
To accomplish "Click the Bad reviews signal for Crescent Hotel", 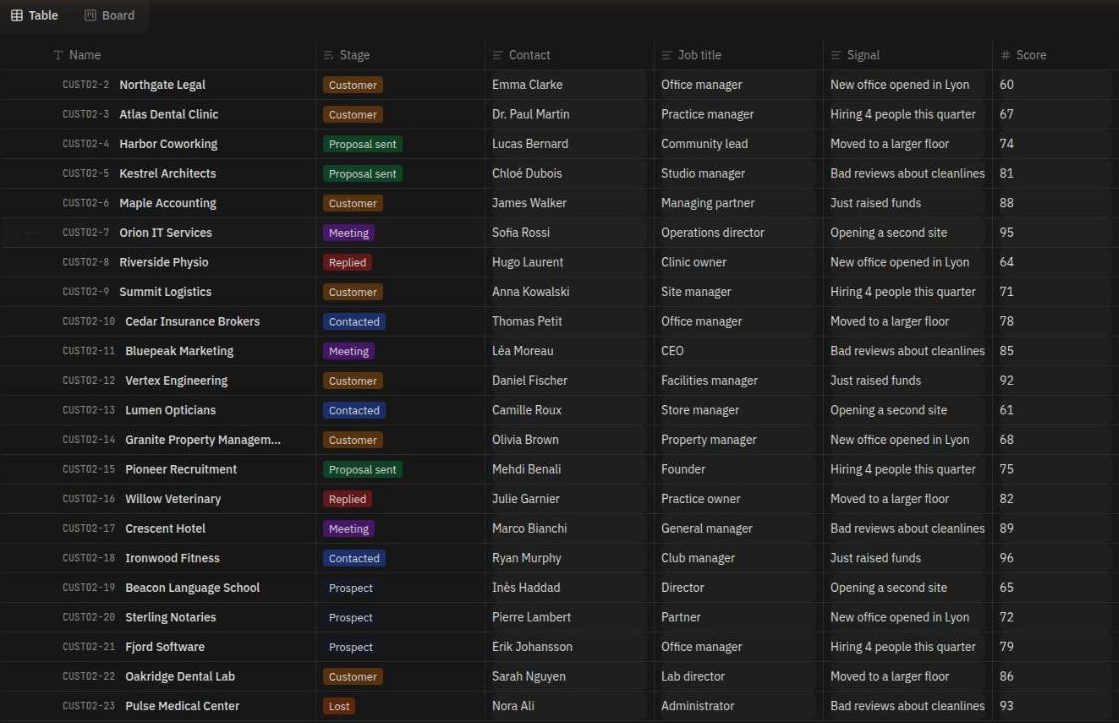I will point(907,529).
